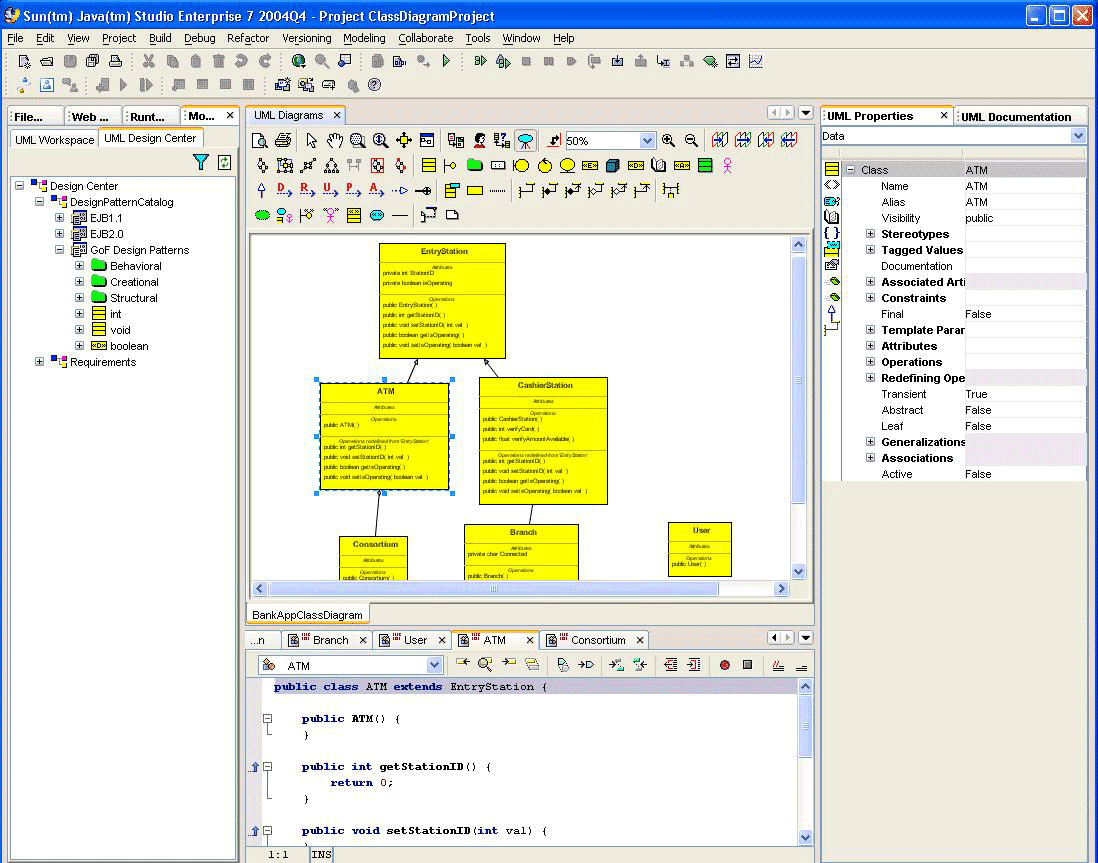Screen dimensions: 1098x863
Task: Select the 3D cube node tool
Action: click(x=612, y=166)
